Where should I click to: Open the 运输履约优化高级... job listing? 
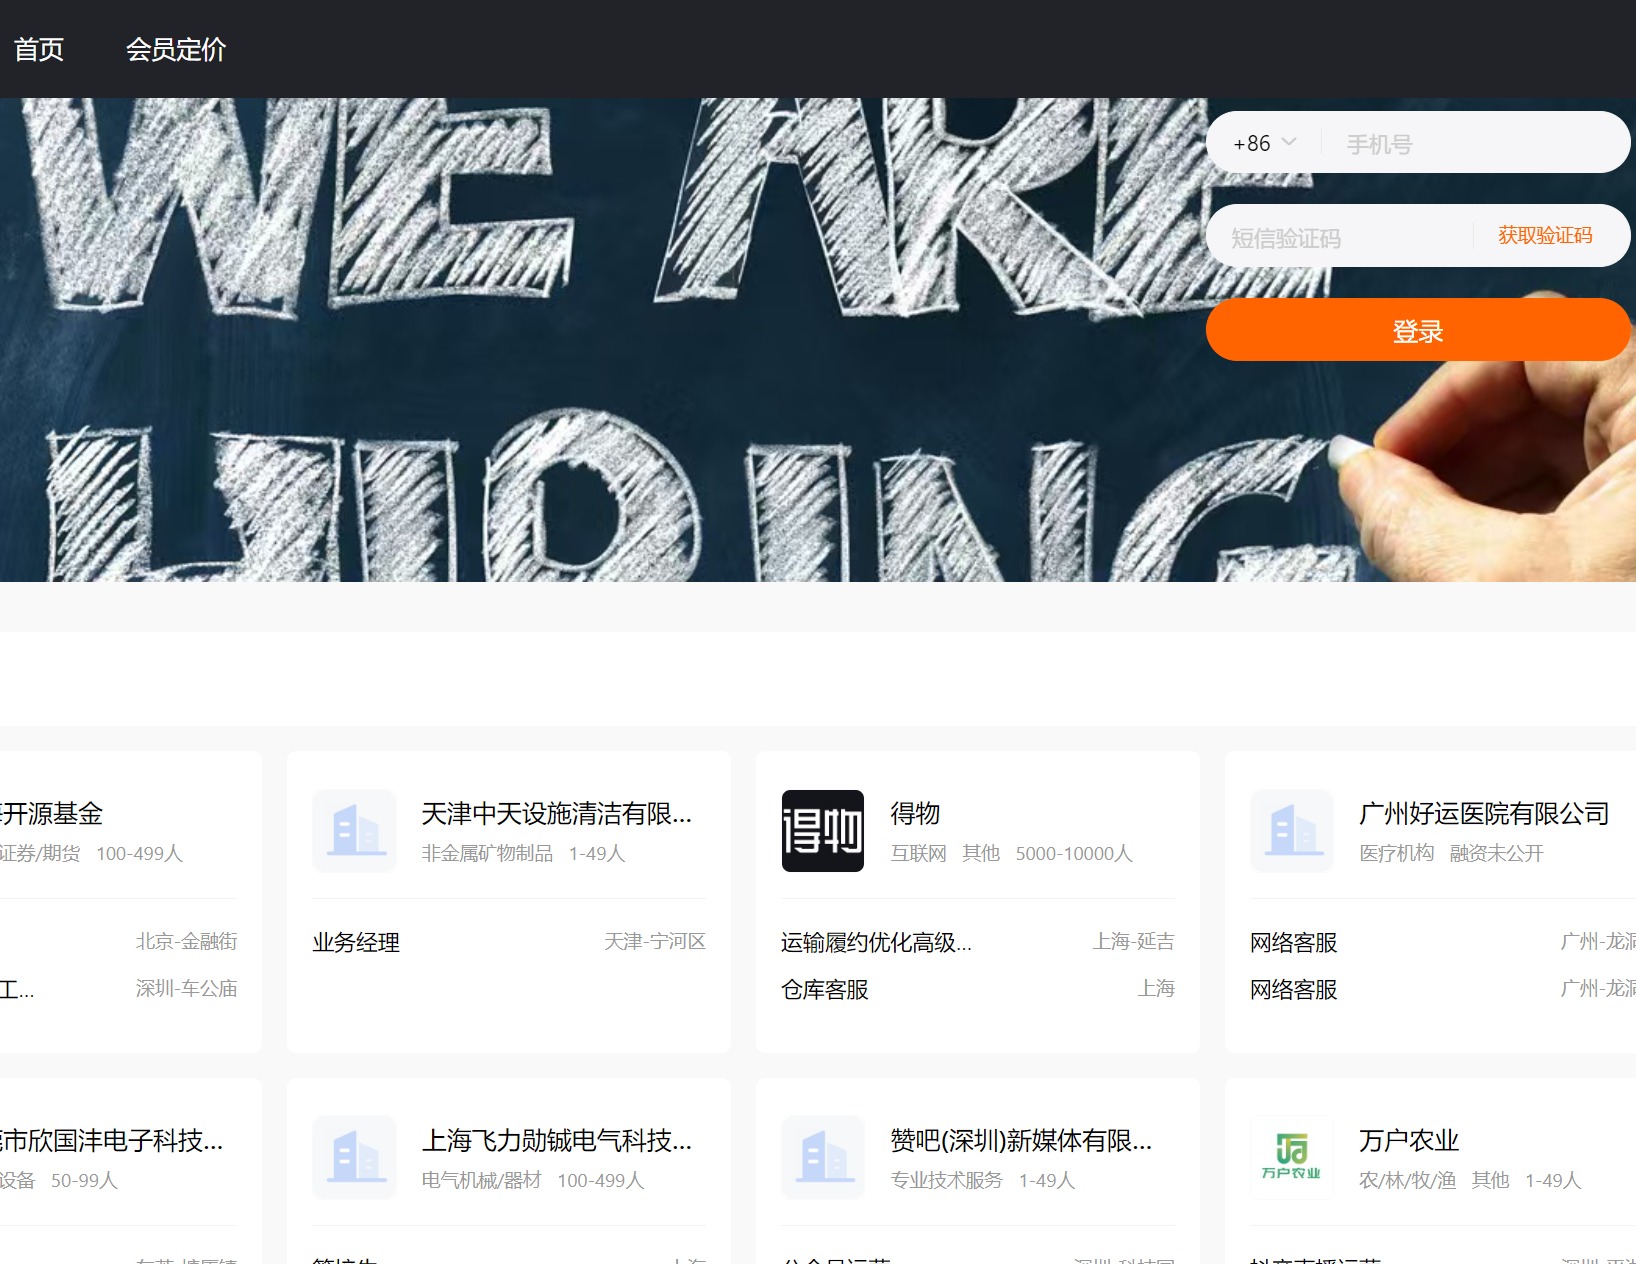point(877,942)
